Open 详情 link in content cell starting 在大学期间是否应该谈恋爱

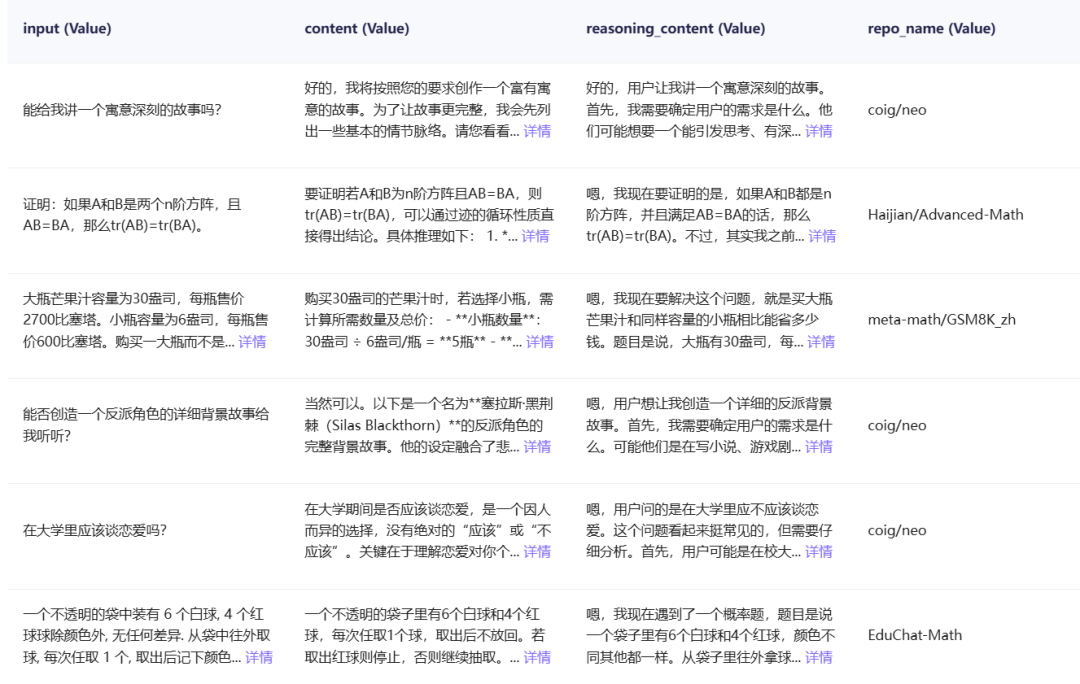pos(537,551)
